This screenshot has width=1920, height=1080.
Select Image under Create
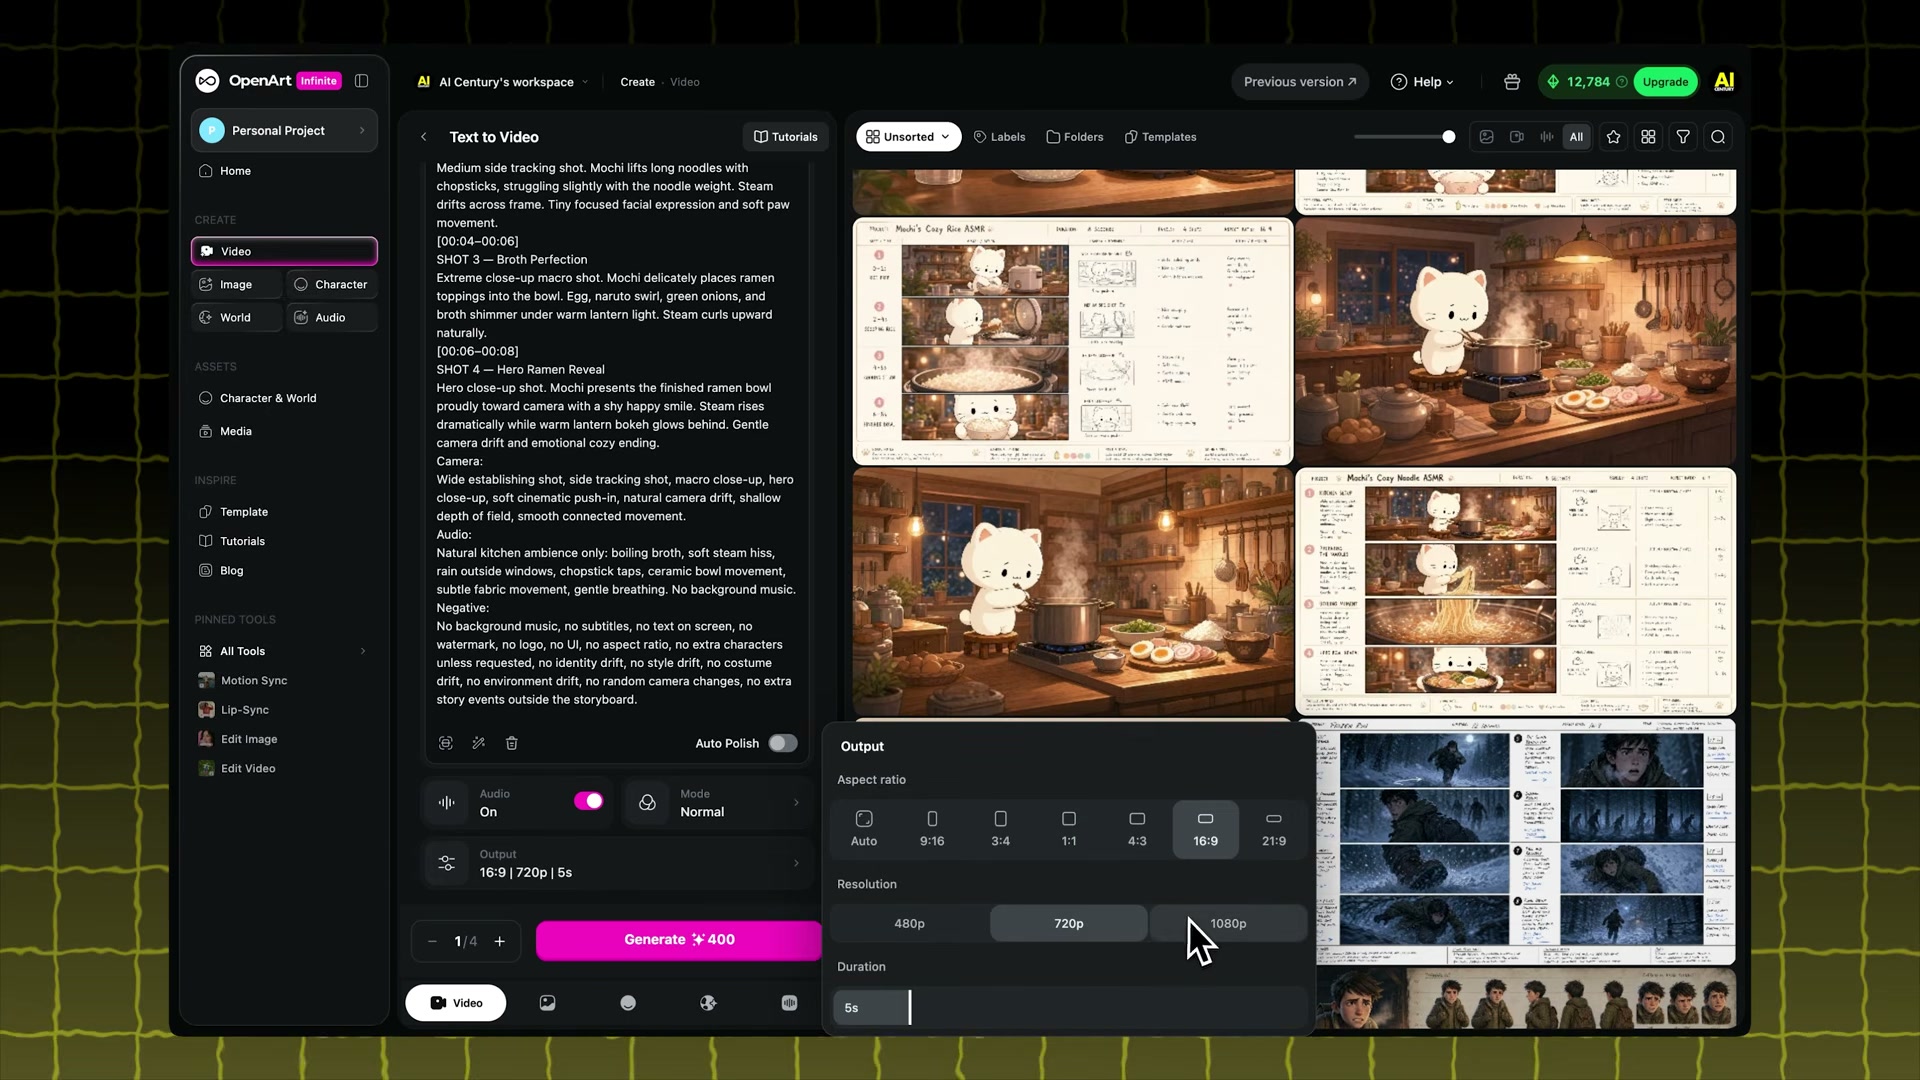[236, 284]
